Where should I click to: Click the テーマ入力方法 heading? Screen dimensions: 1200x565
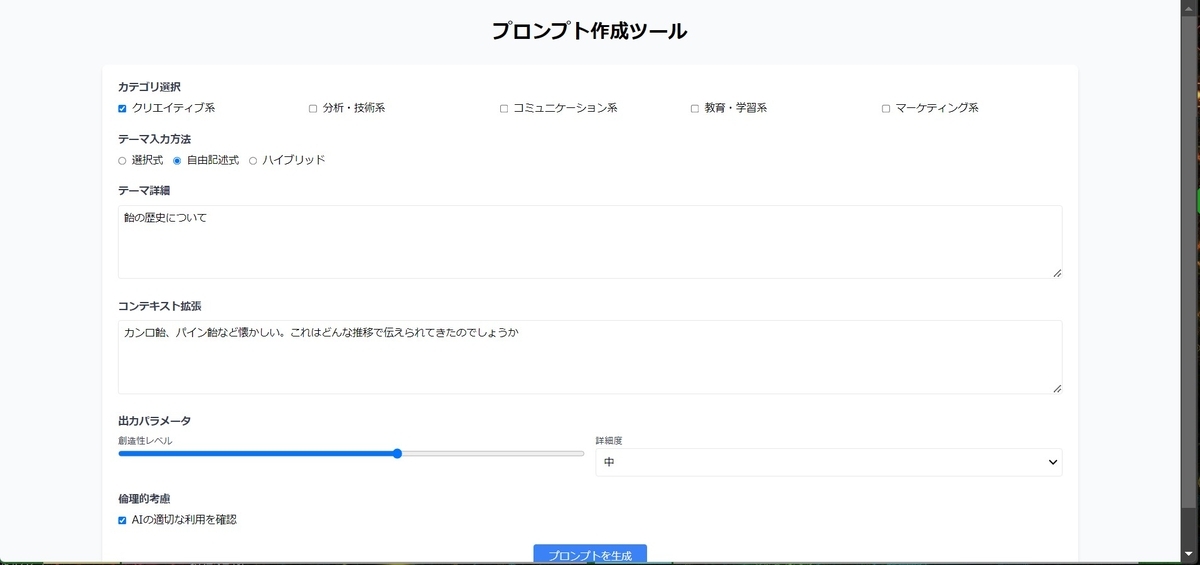154,139
